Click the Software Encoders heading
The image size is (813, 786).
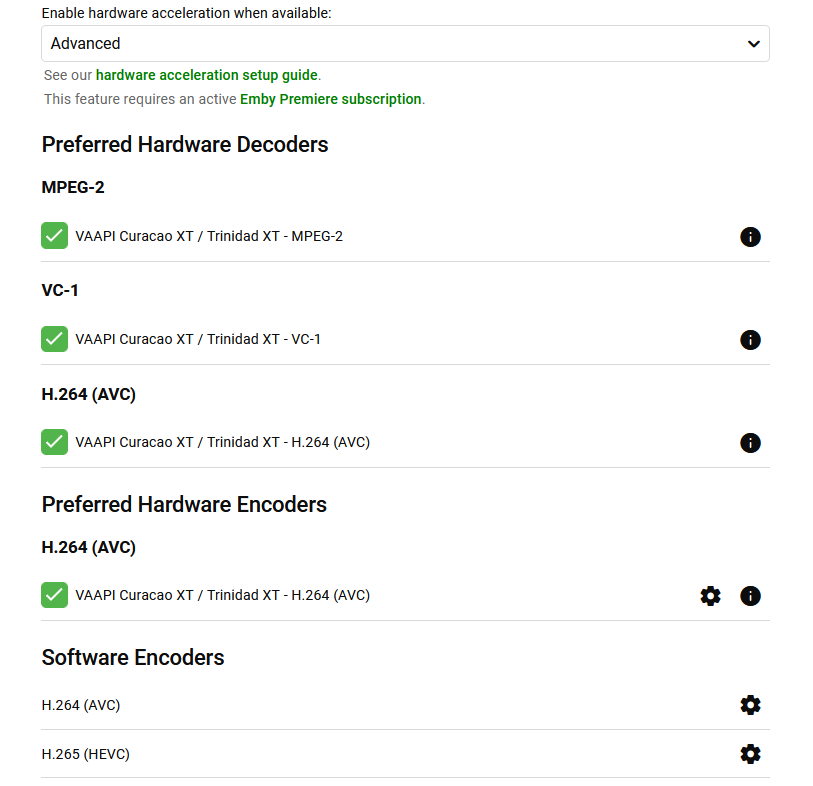133,658
